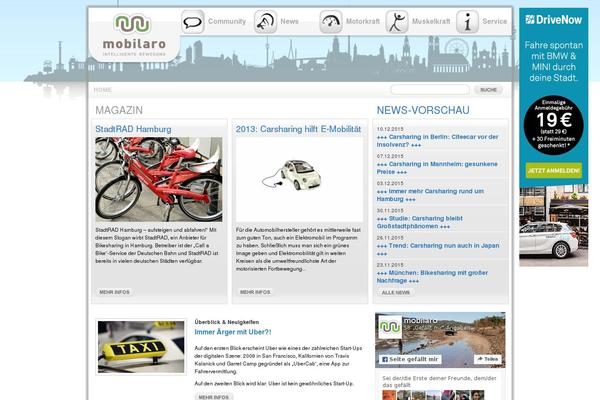
Task: Open the News menu item
Action: coord(289,21)
